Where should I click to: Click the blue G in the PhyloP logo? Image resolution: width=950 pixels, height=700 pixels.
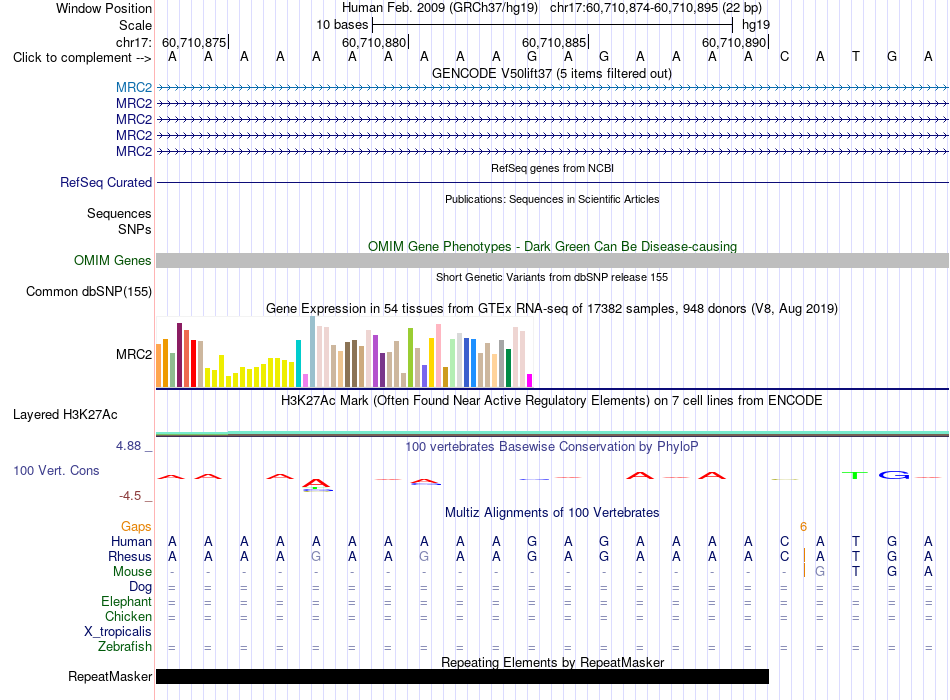click(894, 475)
